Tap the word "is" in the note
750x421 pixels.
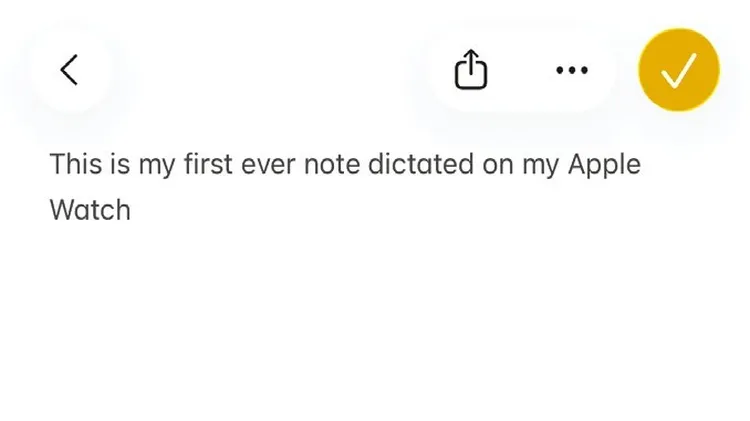pyautogui.click(x=113, y=164)
